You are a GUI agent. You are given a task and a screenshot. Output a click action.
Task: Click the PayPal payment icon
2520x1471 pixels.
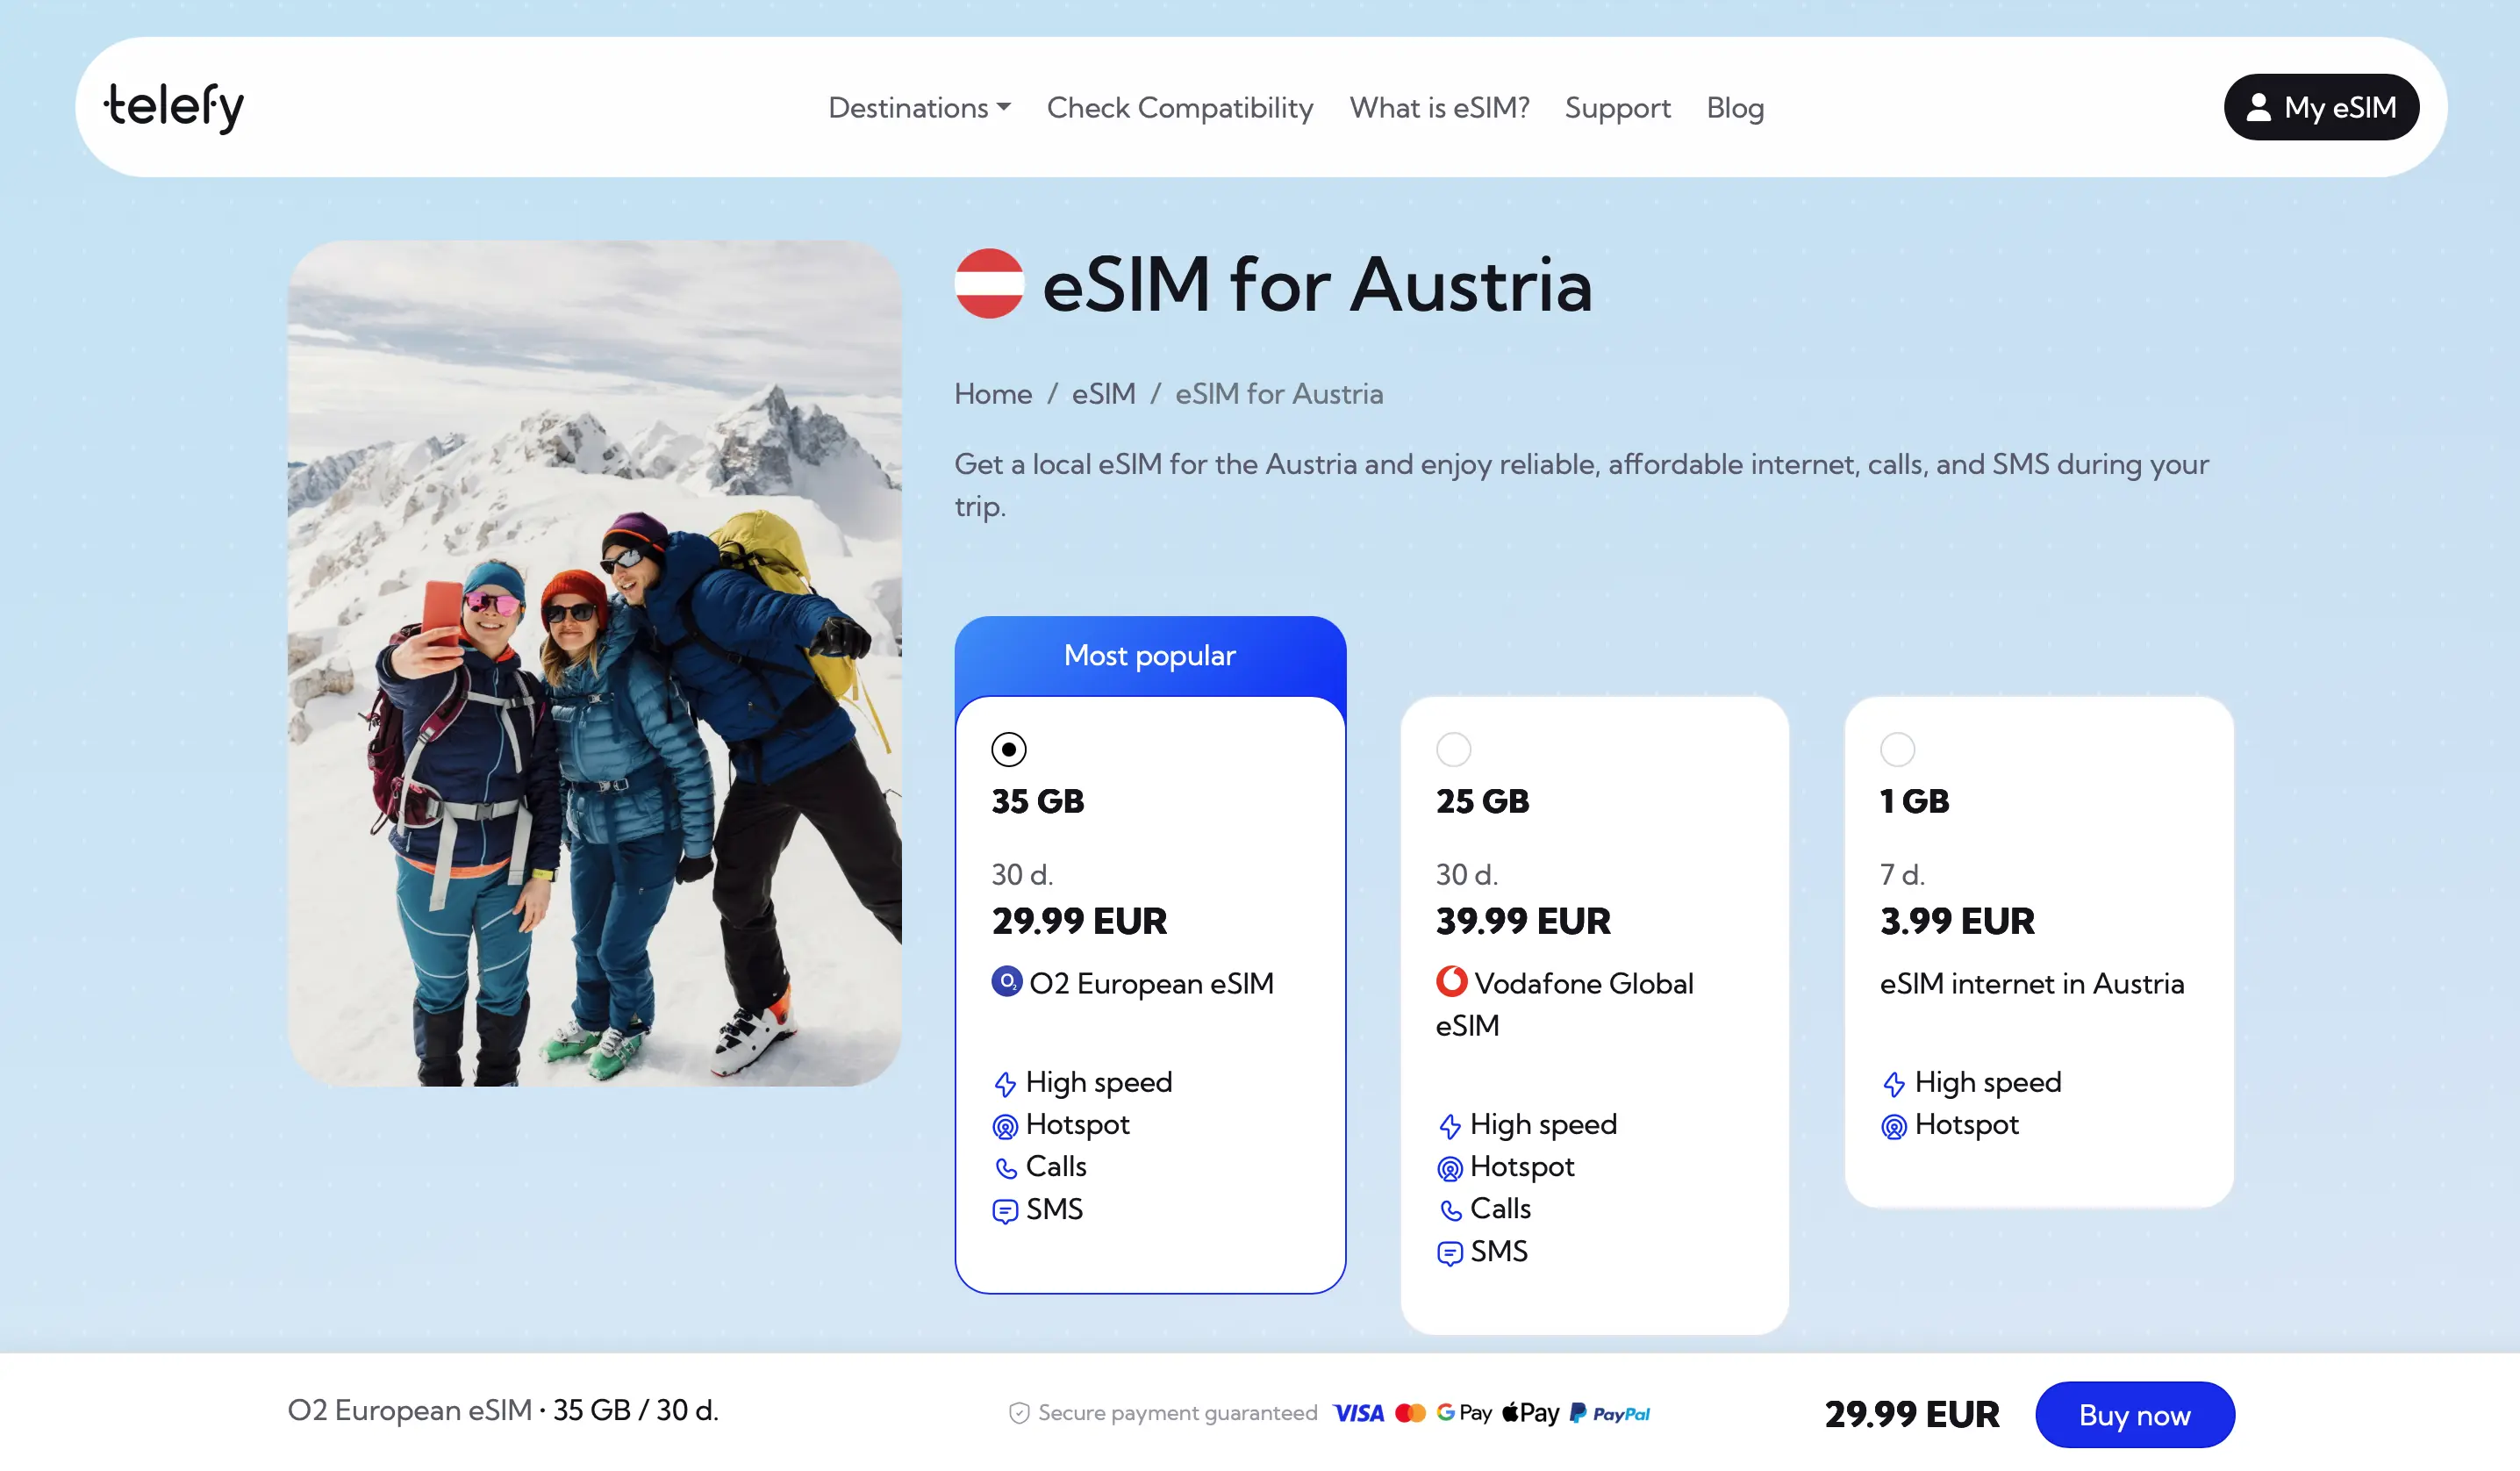point(1609,1413)
